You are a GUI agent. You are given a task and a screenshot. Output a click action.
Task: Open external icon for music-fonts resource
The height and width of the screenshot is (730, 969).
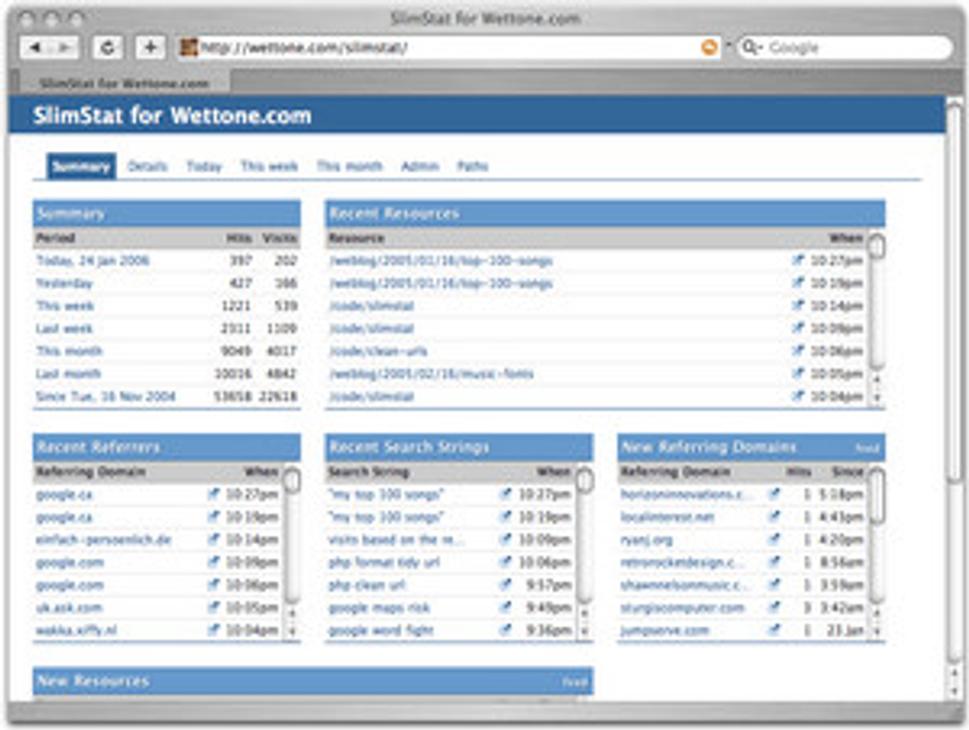[798, 373]
